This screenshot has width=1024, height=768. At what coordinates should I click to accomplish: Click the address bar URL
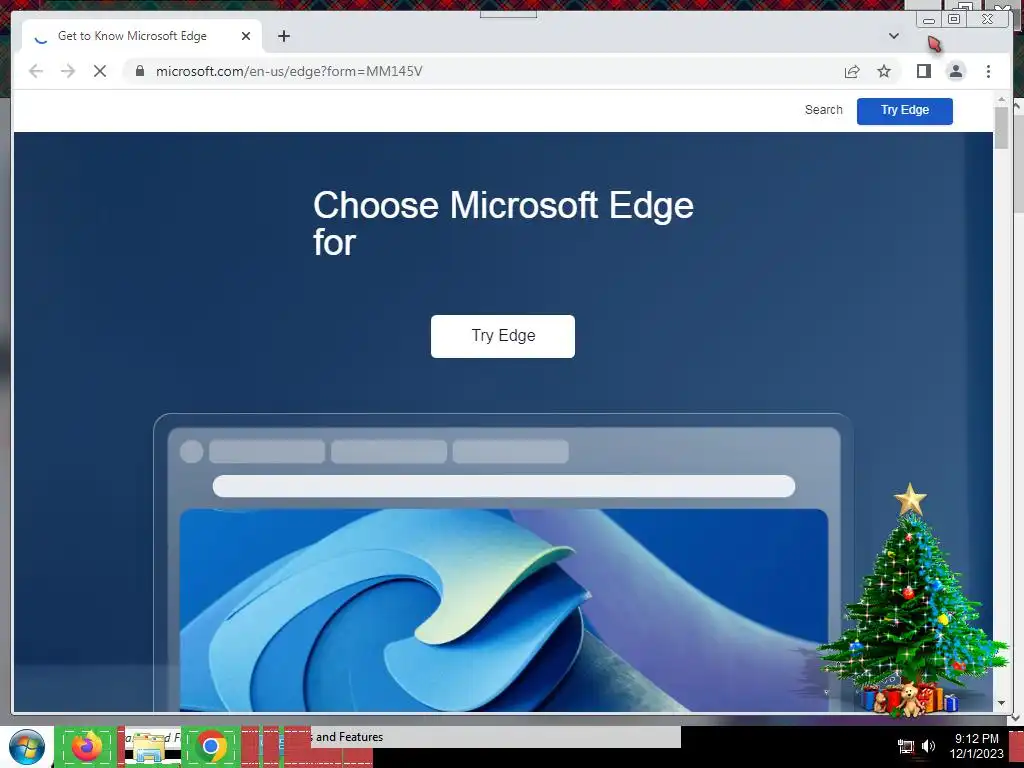[x=289, y=71]
